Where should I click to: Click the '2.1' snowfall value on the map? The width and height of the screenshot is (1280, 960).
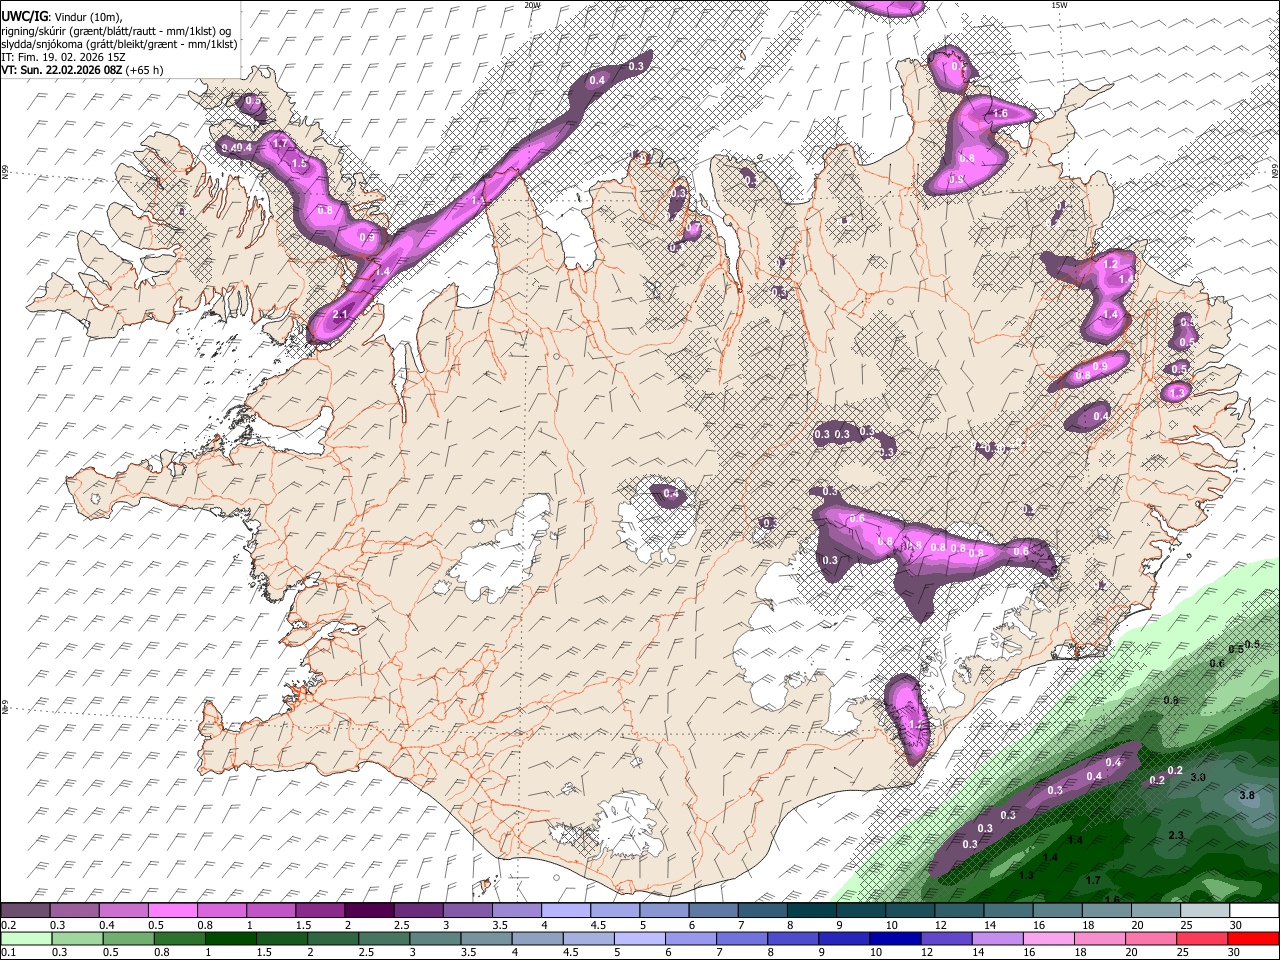pos(340,315)
